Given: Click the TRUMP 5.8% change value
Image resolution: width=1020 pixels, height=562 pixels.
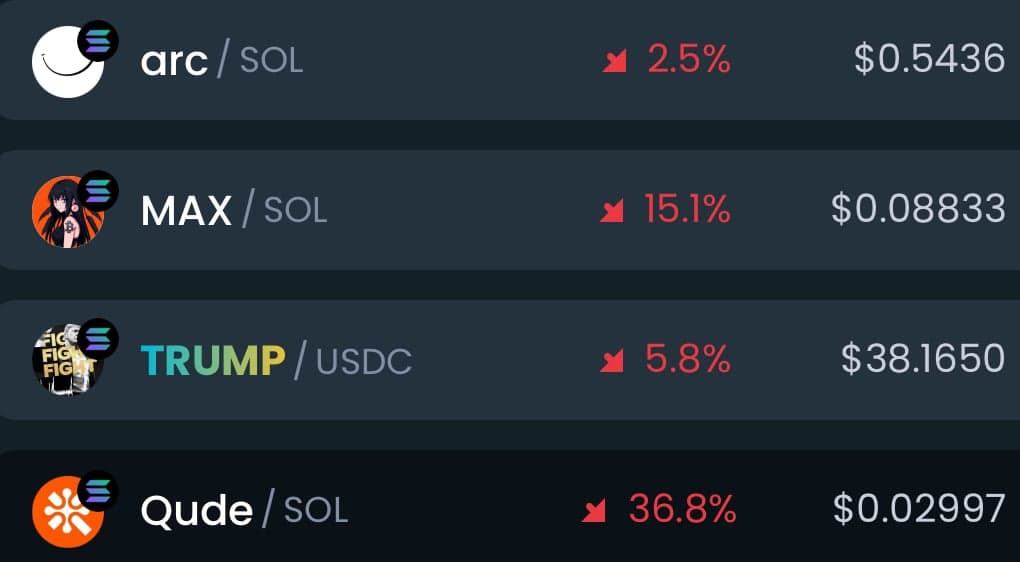Looking at the screenshot, I should 687,358.
